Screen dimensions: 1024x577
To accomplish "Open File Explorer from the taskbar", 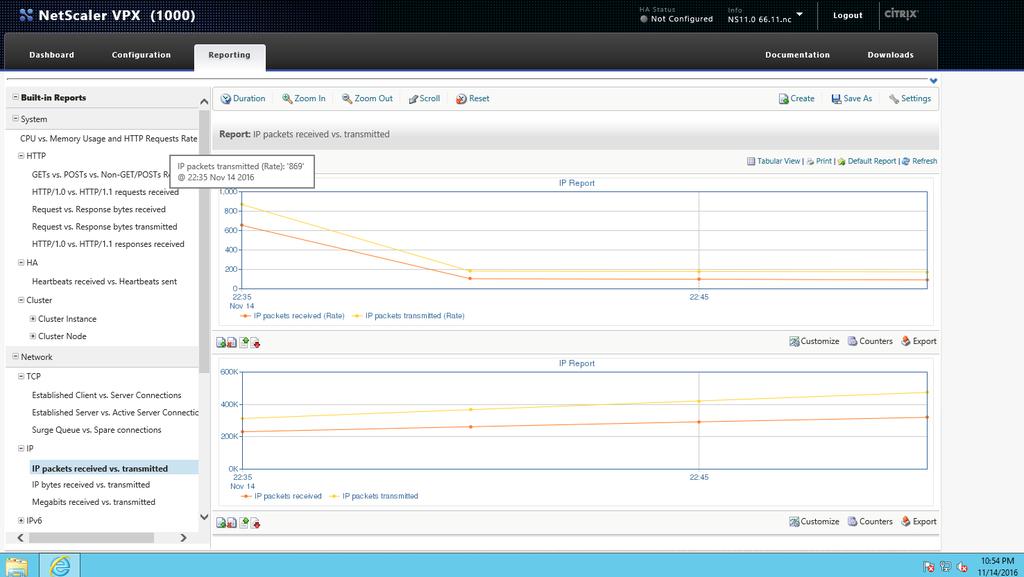I will click(16, 567).
